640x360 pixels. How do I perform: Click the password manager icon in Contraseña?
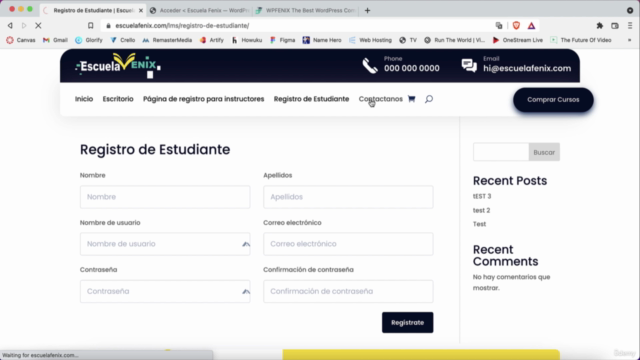click(246, 291)
